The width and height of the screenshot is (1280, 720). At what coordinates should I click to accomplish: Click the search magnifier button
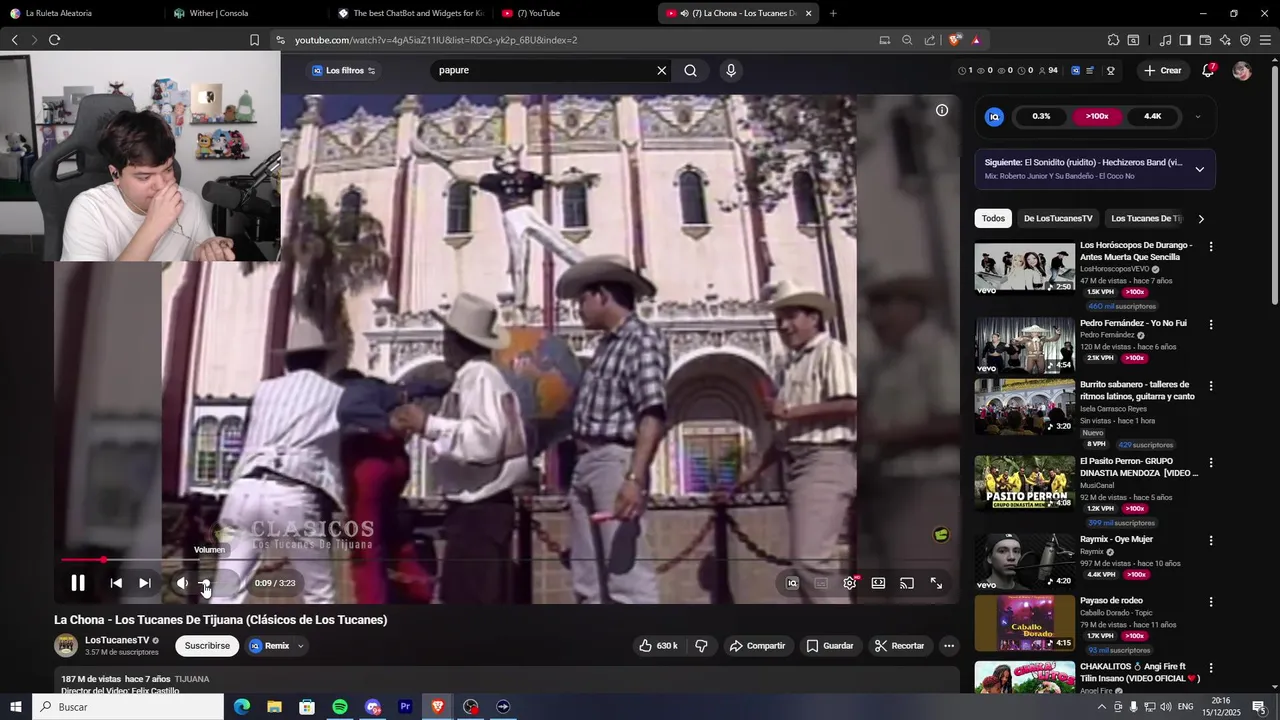pyautogui.click(x=690, y=71)
